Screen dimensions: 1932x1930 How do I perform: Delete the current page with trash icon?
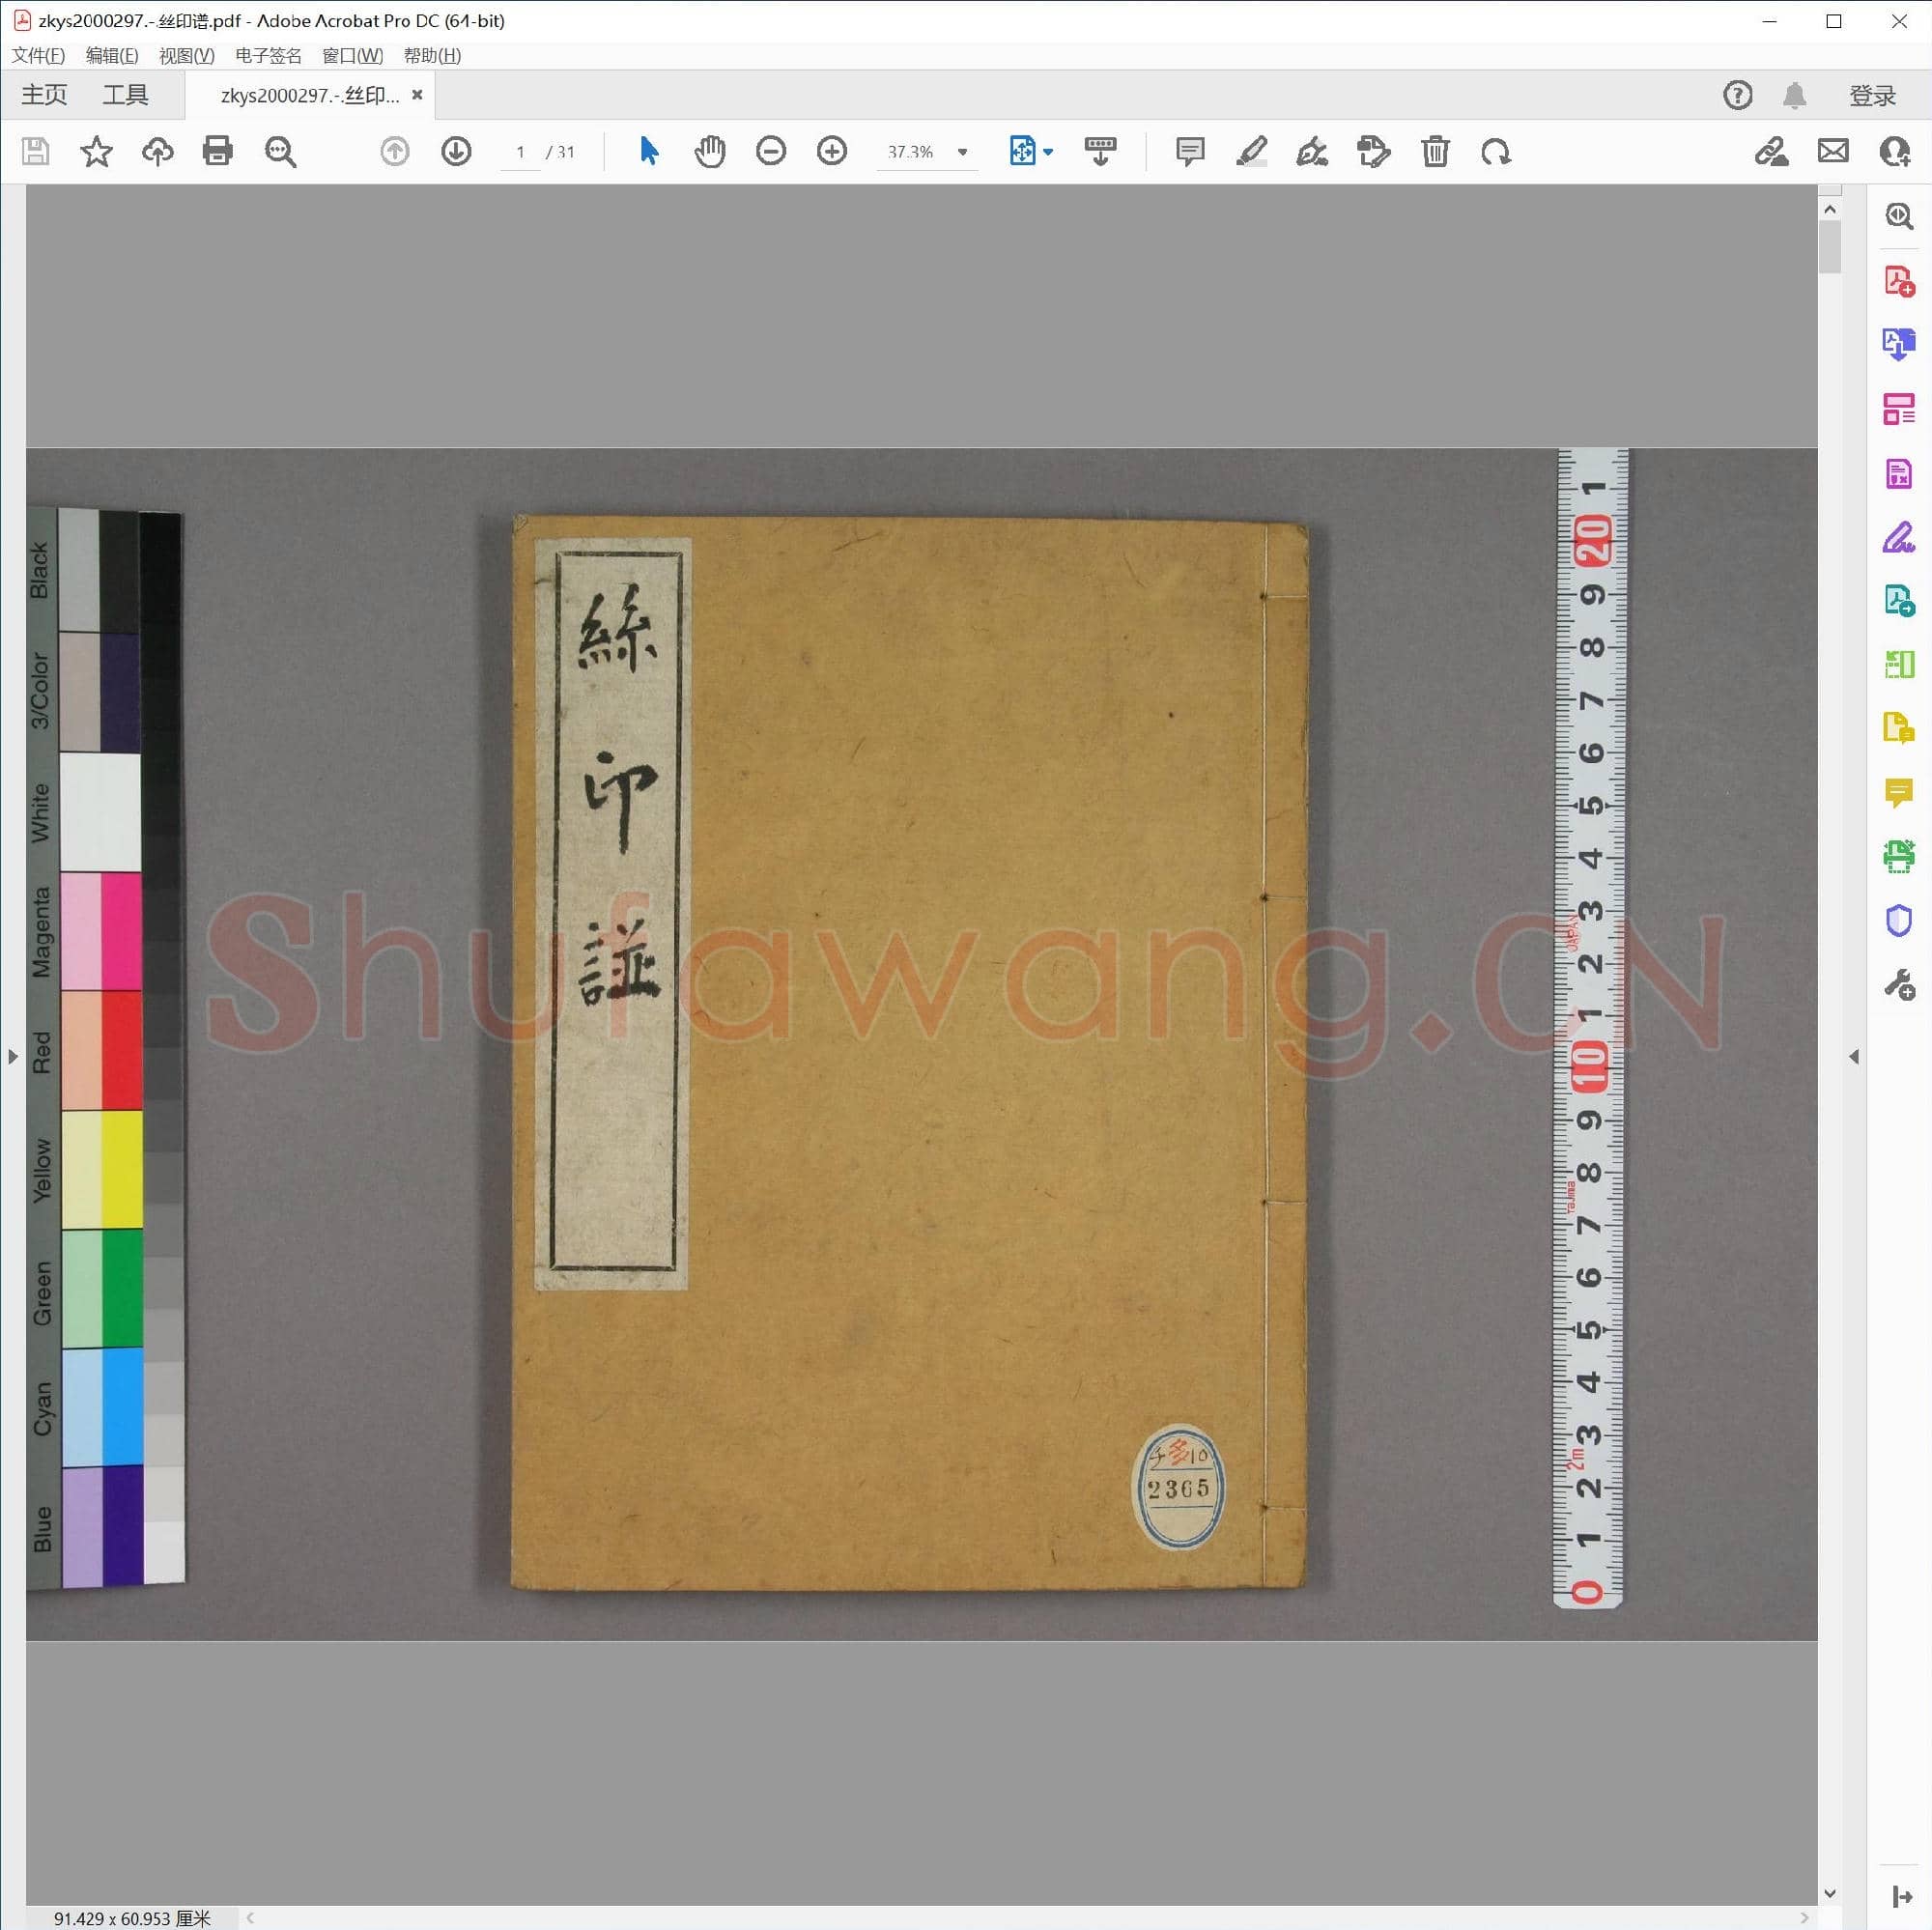click(x=1436, y=151)
